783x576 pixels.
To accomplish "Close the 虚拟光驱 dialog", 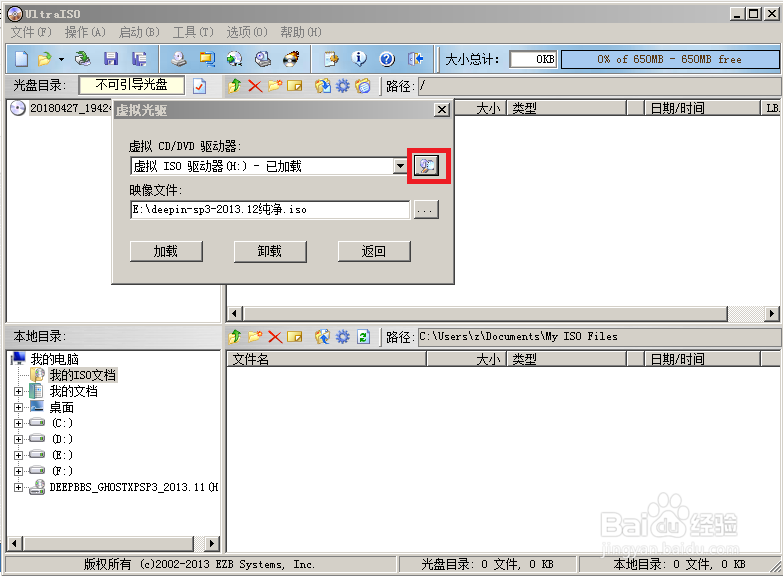I will (x=442, y=109).
